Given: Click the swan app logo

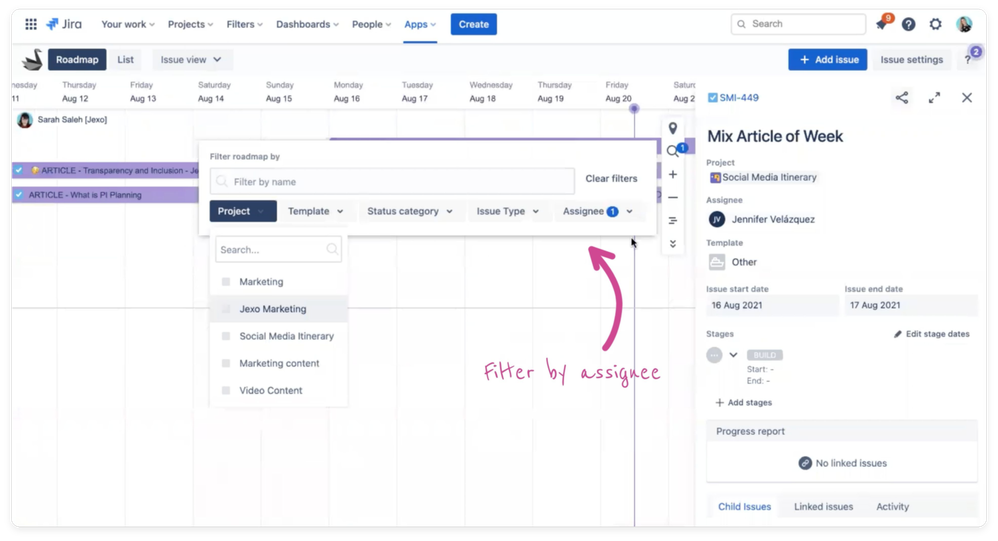Looking at the screenshot, I should coord(32,59).
